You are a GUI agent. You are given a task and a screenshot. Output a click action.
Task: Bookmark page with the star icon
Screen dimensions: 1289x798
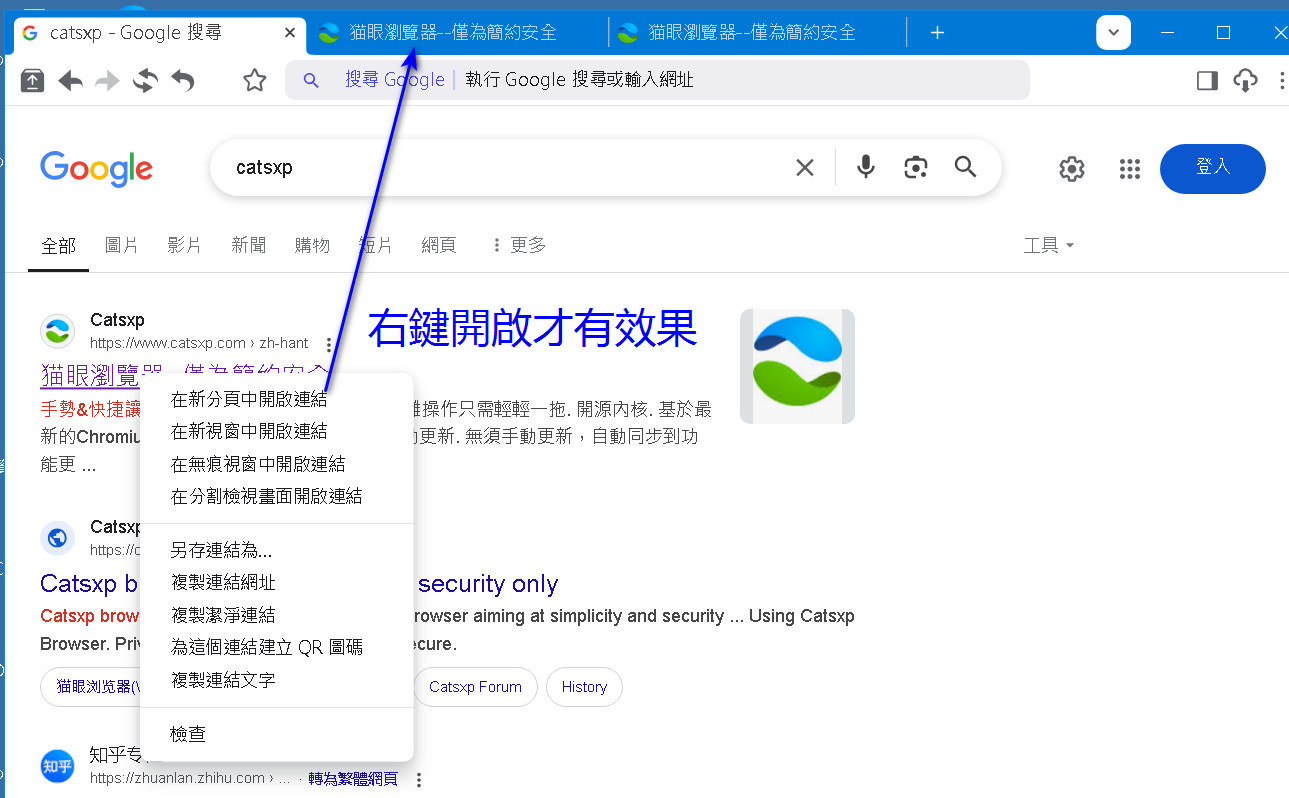(255, 80)
